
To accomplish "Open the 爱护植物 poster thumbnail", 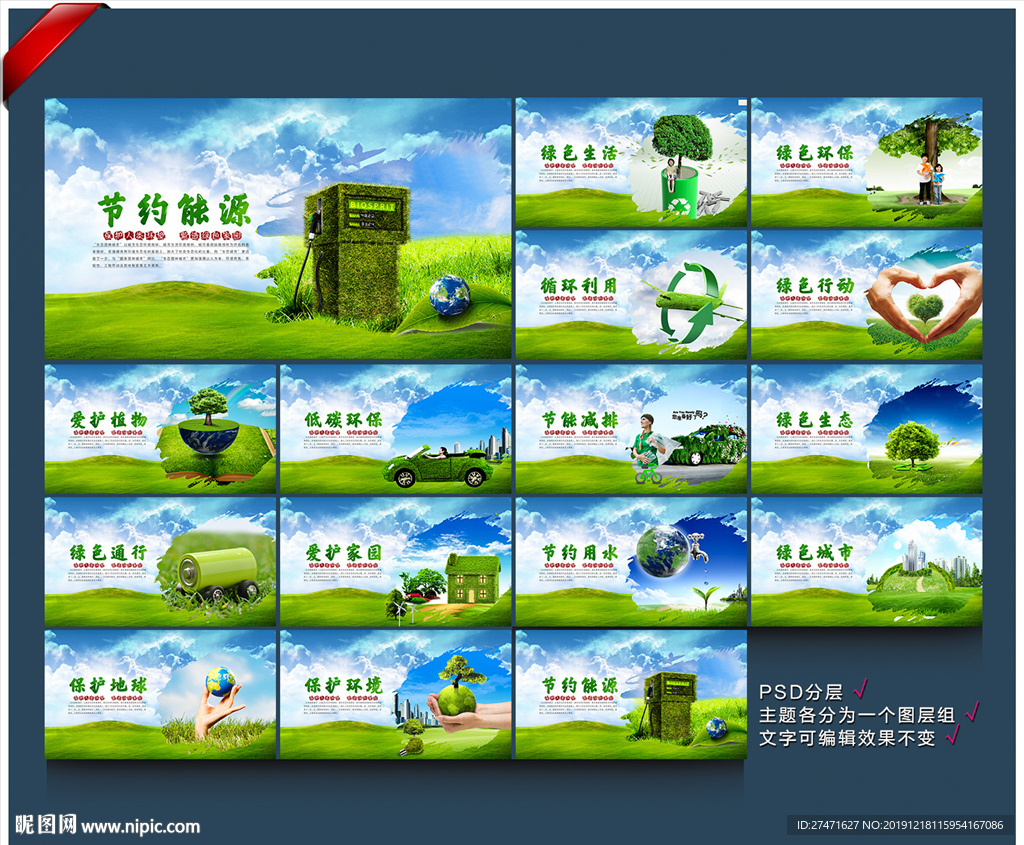I will click(x=160, y=428).
